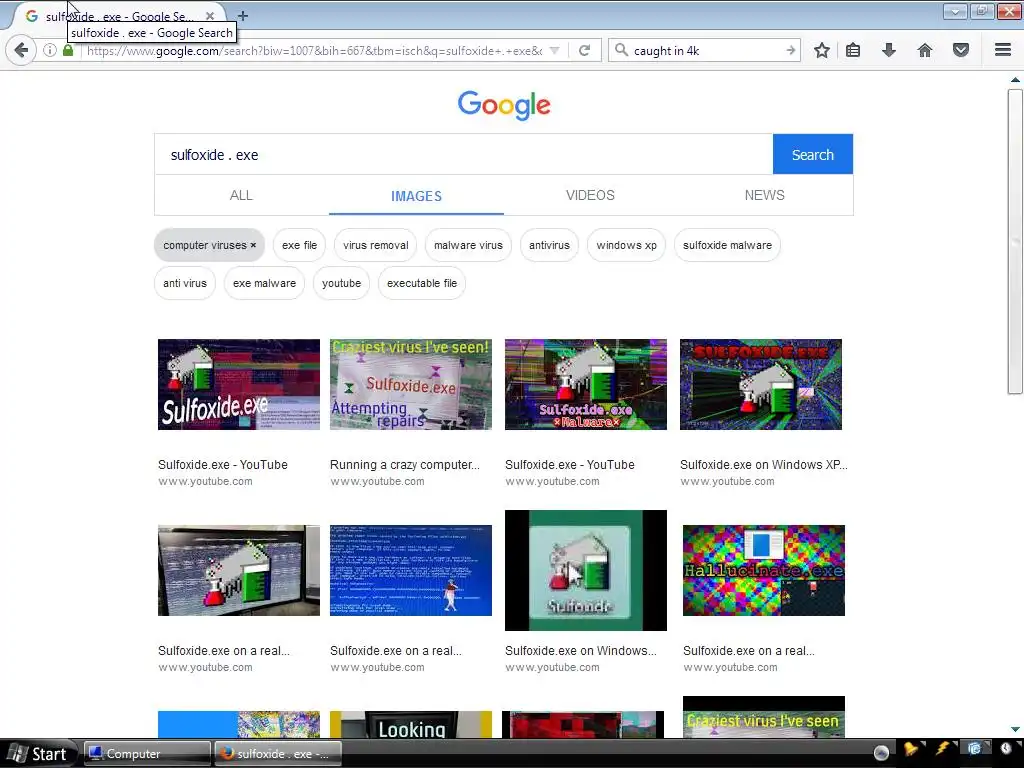Viewport: 1024px width, 768px height.
Task: Show bookmarks list icon in toolbar
Action: point(853,50)
